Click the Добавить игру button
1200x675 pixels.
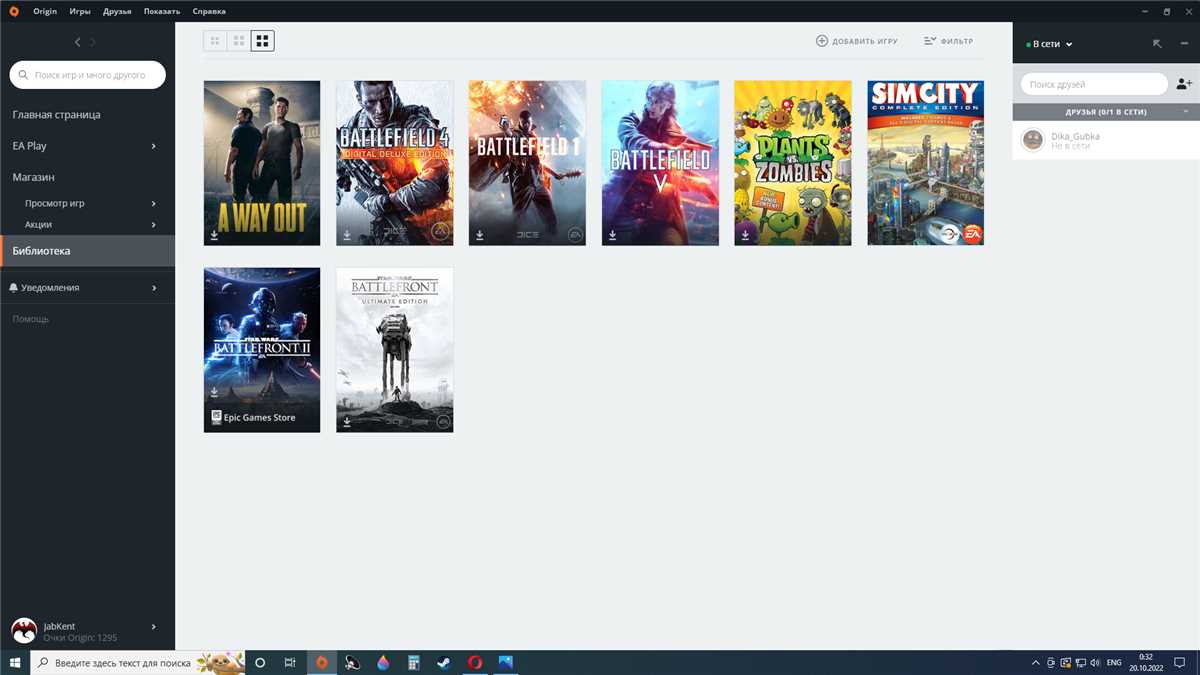tap(857, 41)
